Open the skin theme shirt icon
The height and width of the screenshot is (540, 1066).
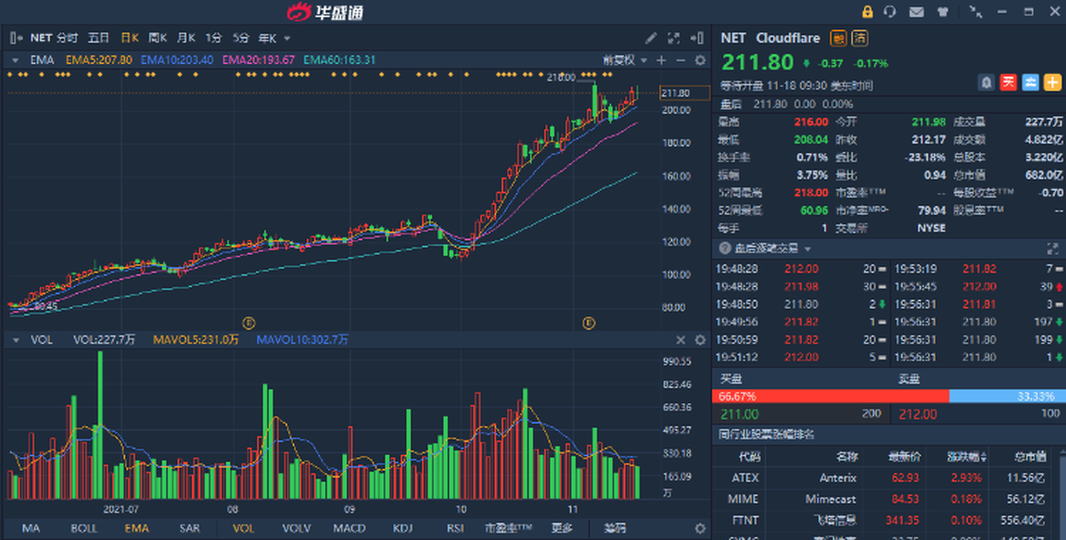click(x=942, y=11)
